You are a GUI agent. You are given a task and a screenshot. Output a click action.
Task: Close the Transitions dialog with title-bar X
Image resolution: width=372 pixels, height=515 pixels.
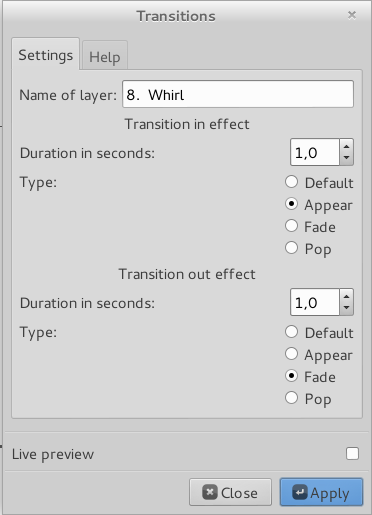[x=352, y=15]
